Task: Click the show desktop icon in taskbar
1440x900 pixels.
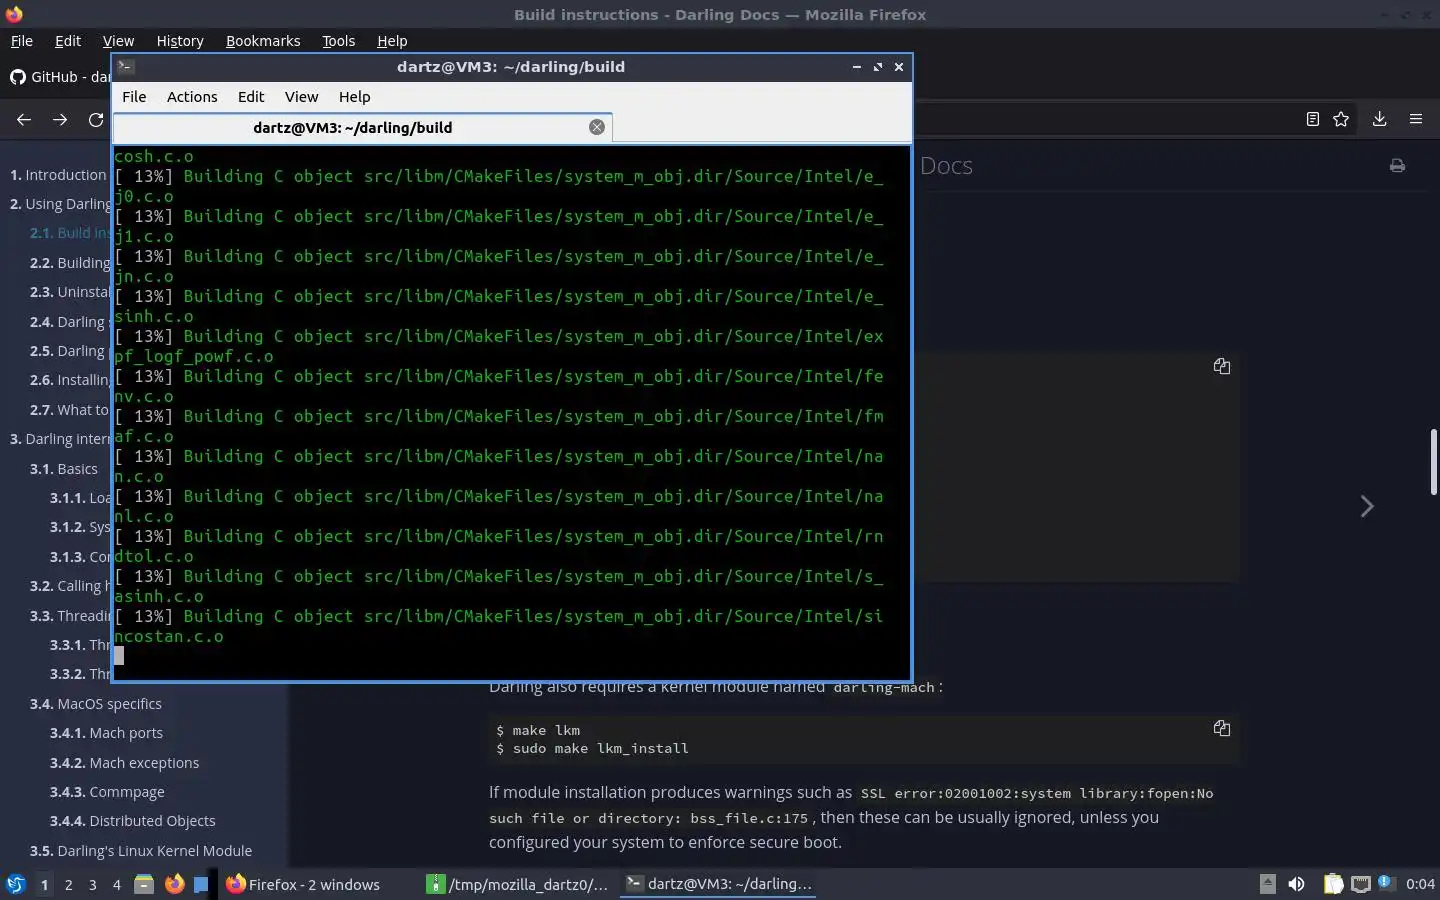Action: point(201,884)
